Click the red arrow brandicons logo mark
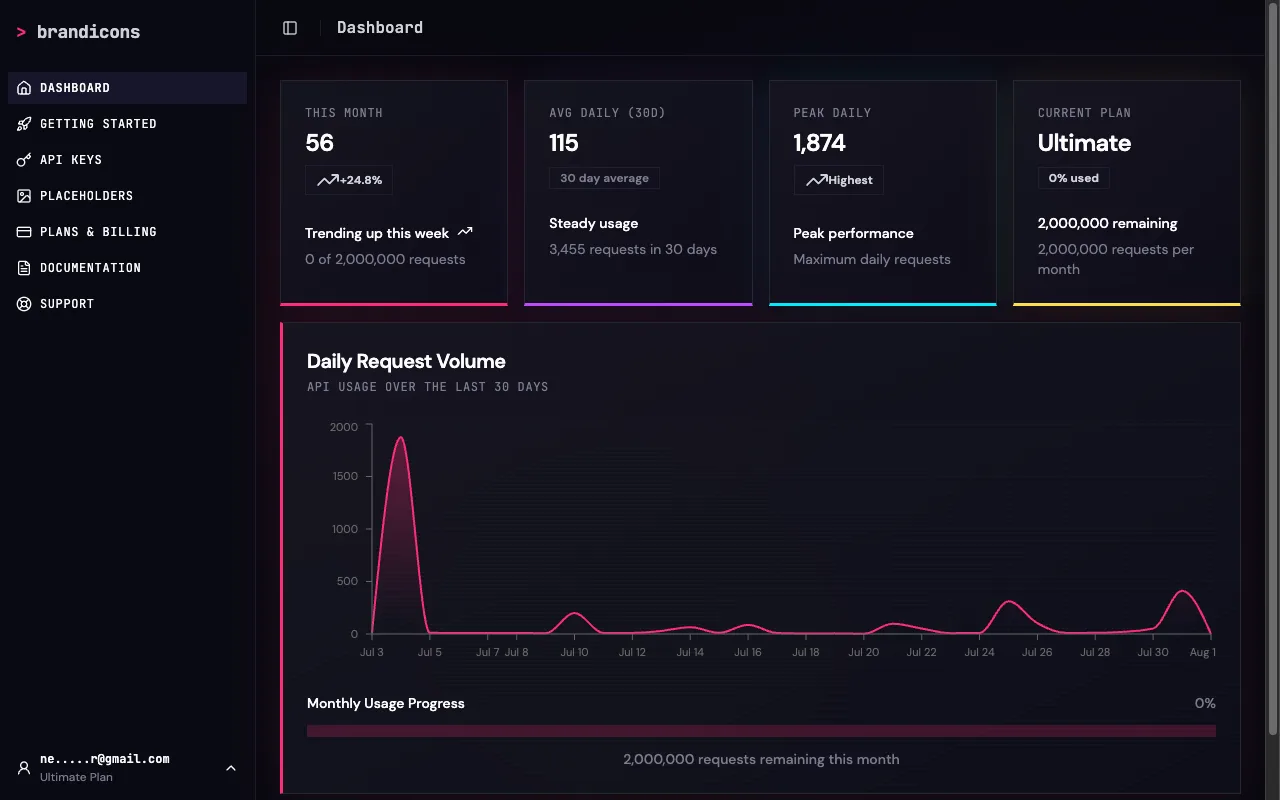This screenshot has height=800, width=1280. [21, 32]
